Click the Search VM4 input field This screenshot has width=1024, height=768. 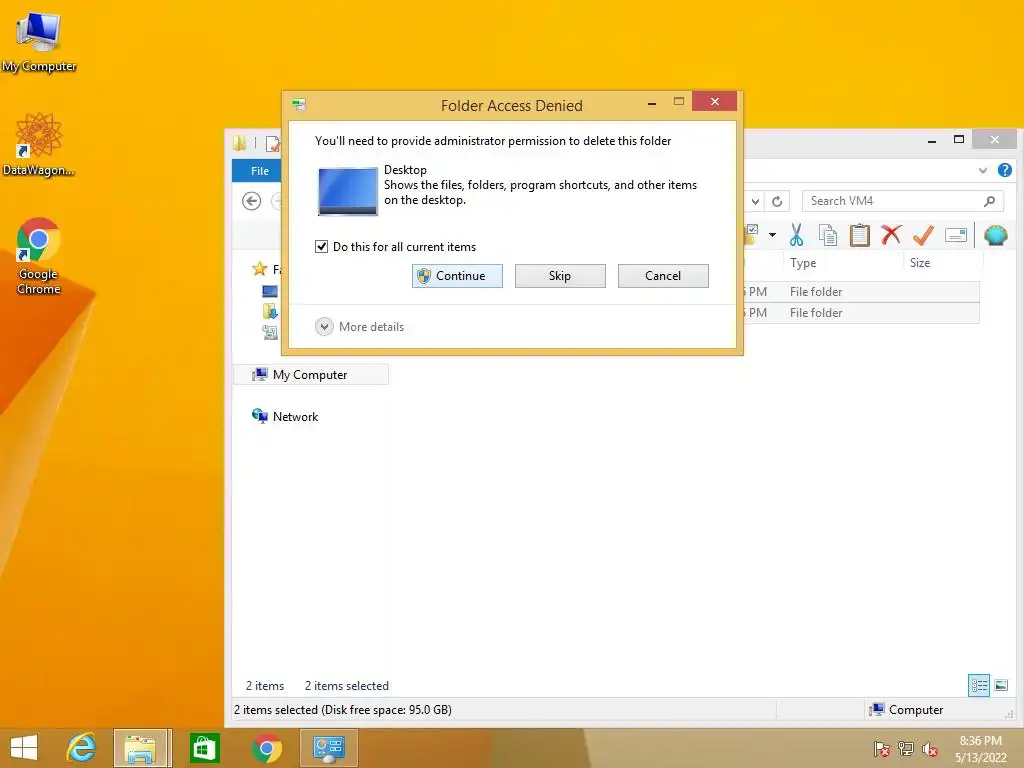pos(903,201)
